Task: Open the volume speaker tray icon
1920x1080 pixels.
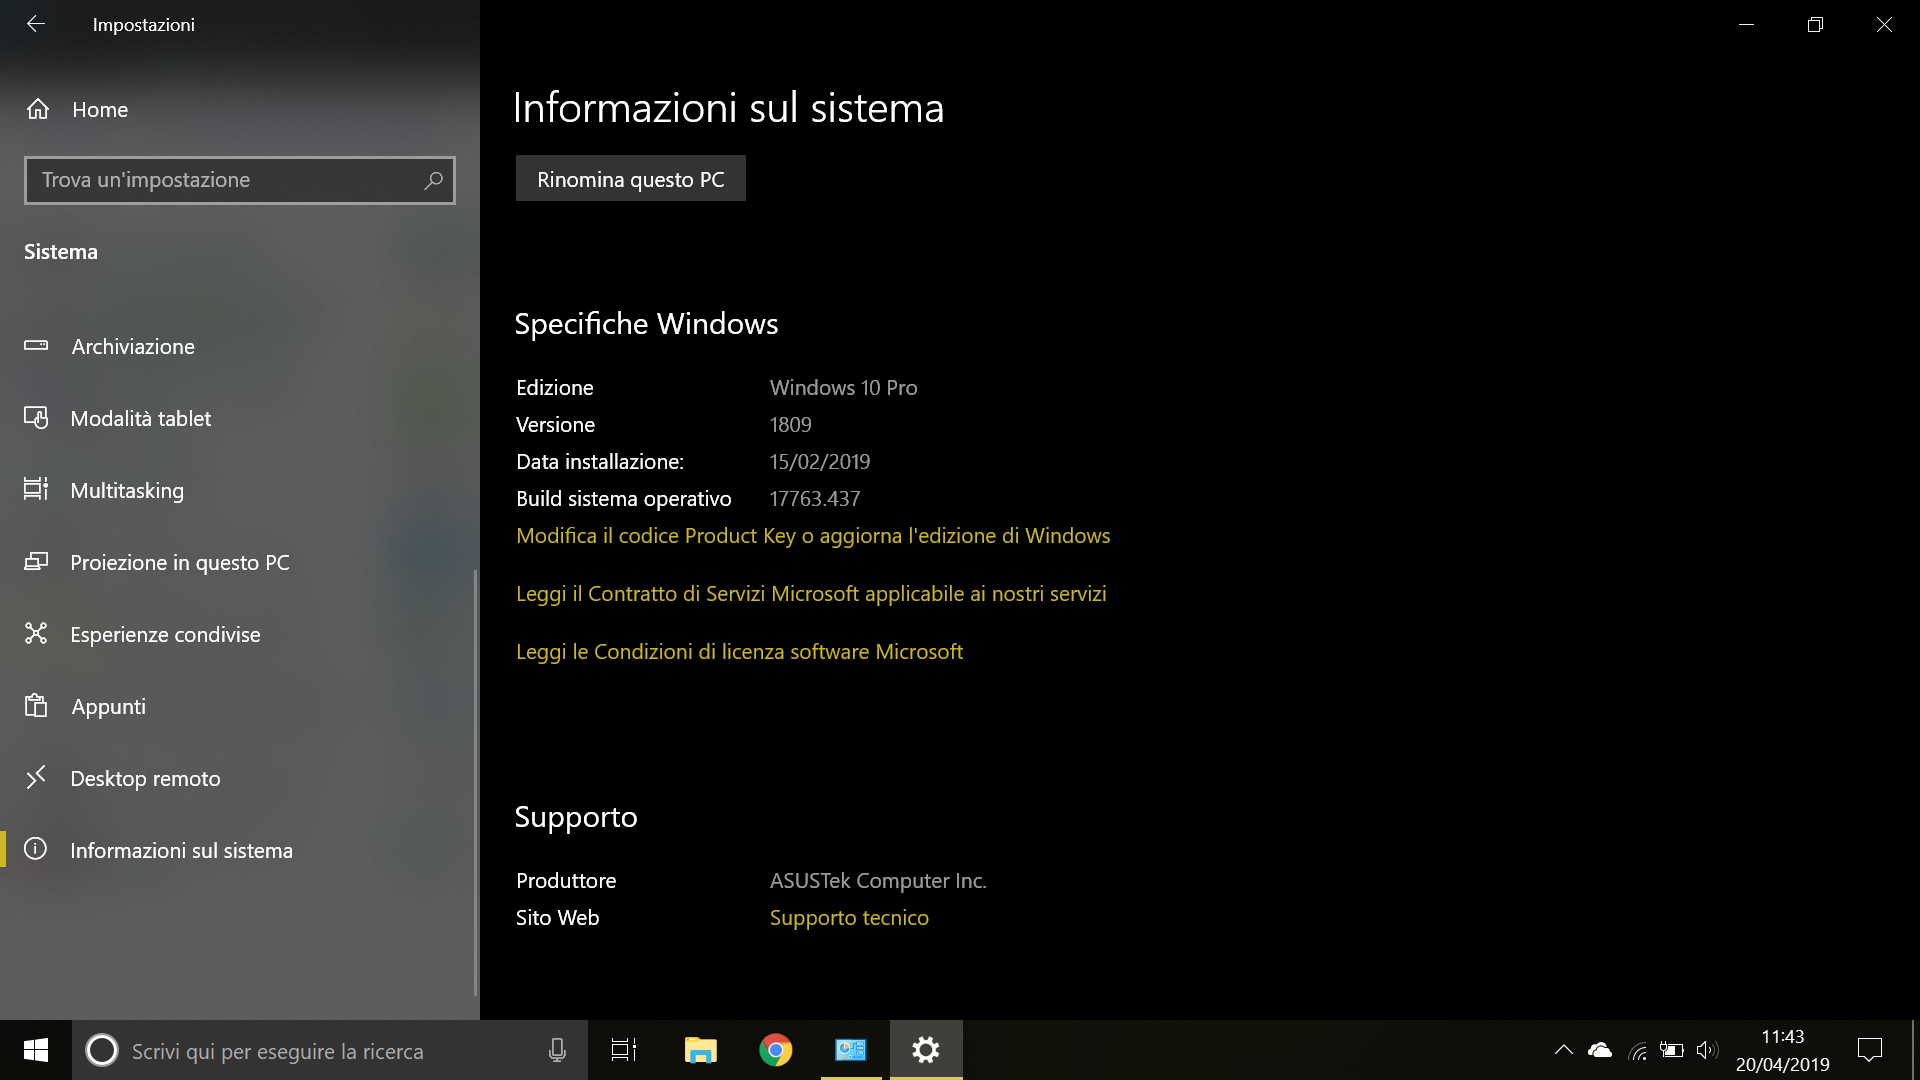Action: coord(1707,1050)
